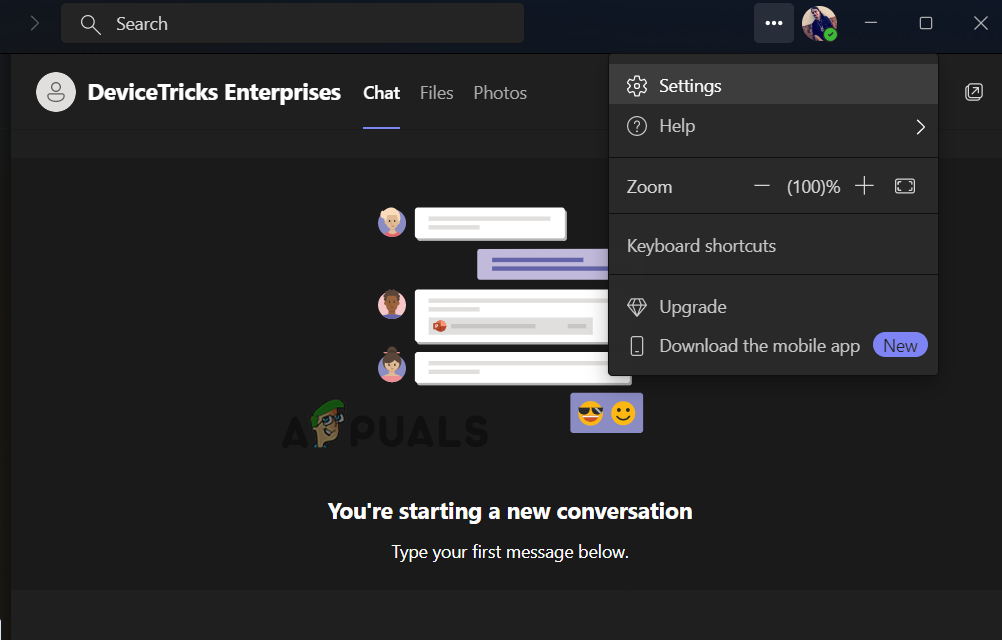This screenshot has height=640, width=1002.
Task: Stay on the Chat tab
Action: (381, 93)
